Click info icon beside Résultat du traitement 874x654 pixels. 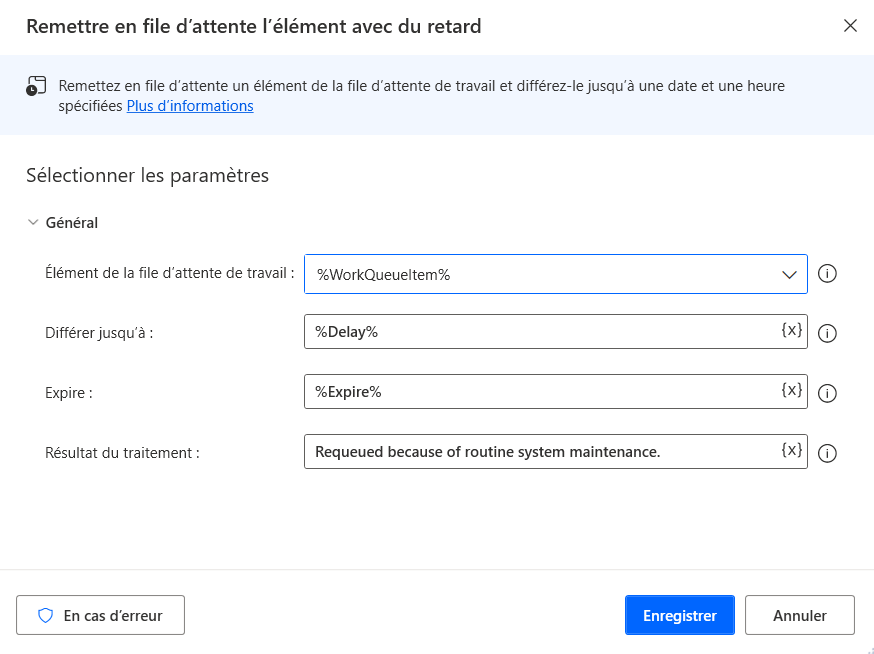coord(827,453)
